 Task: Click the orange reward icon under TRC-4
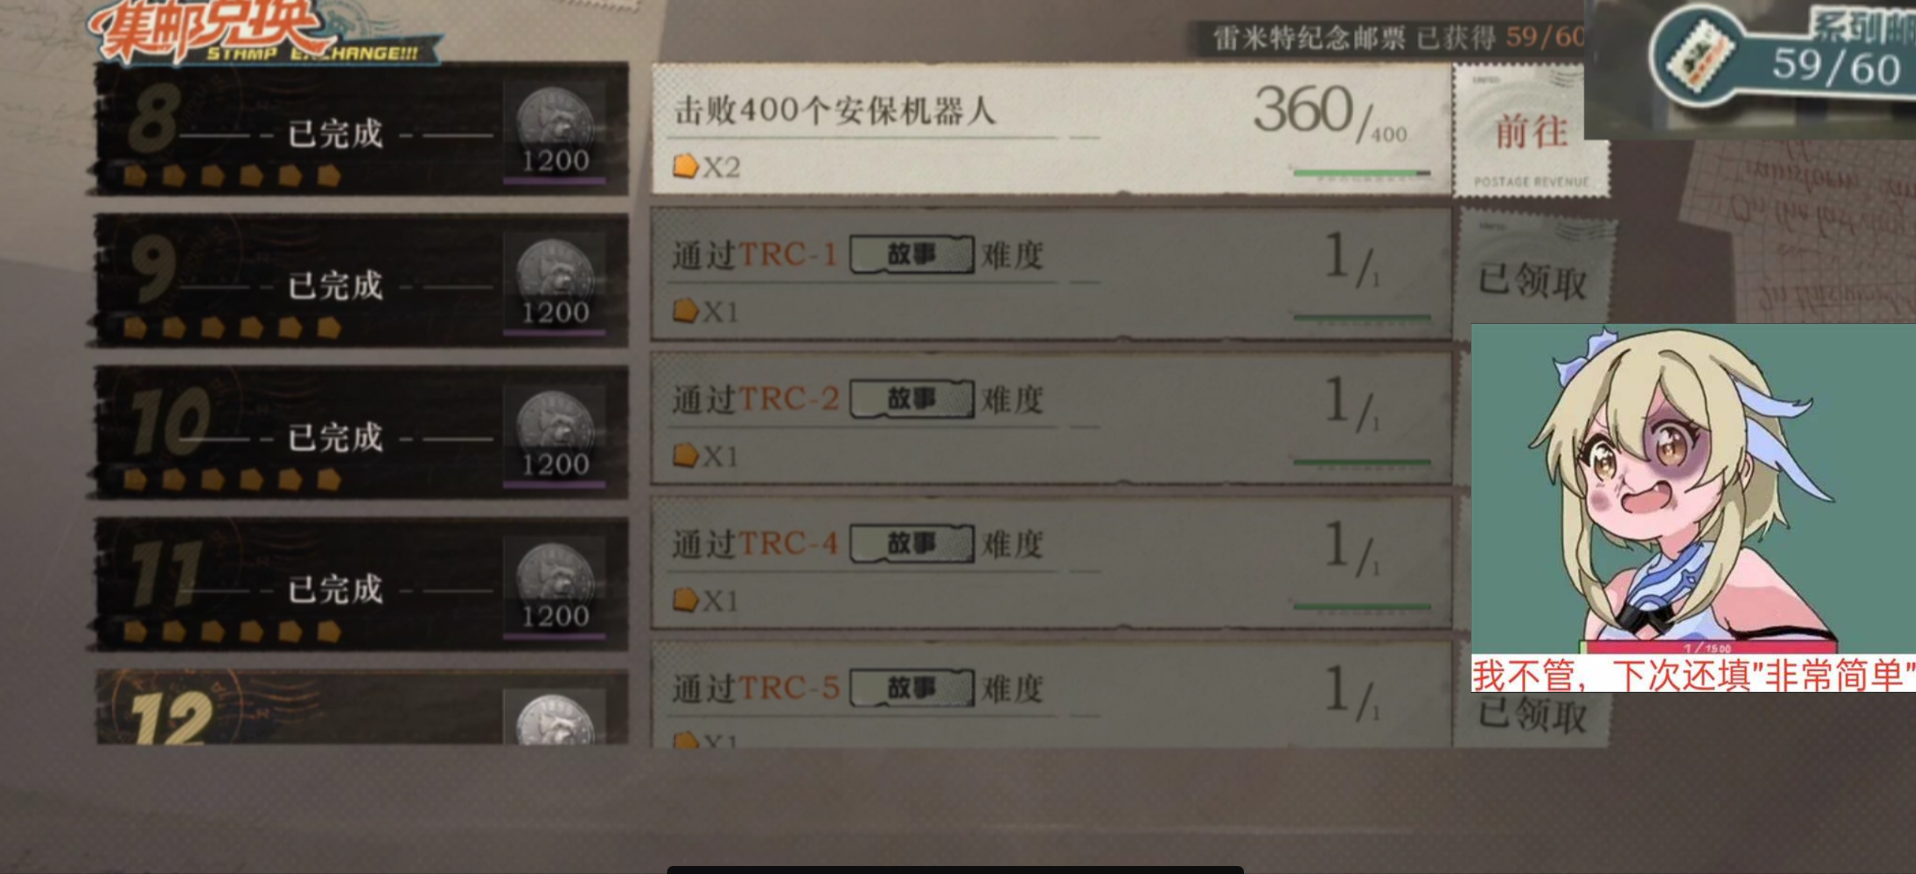pyautogui.click(x=685, y=600)
